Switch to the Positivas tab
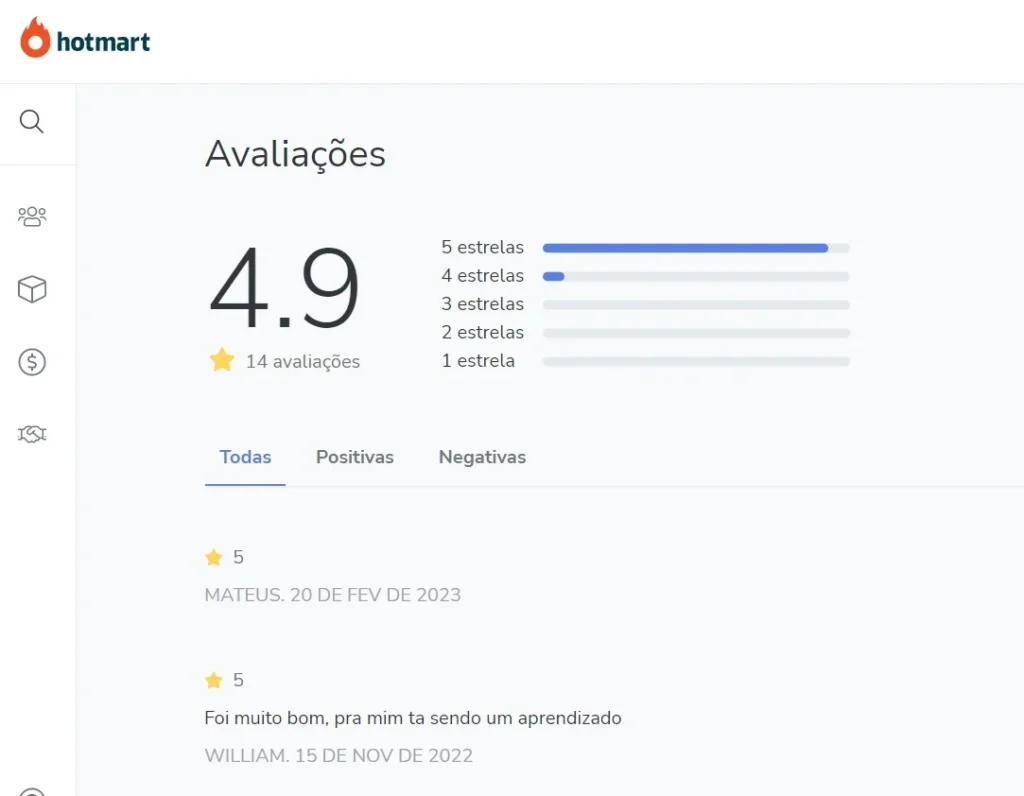 pyautogui.click(x=355, y=457)
